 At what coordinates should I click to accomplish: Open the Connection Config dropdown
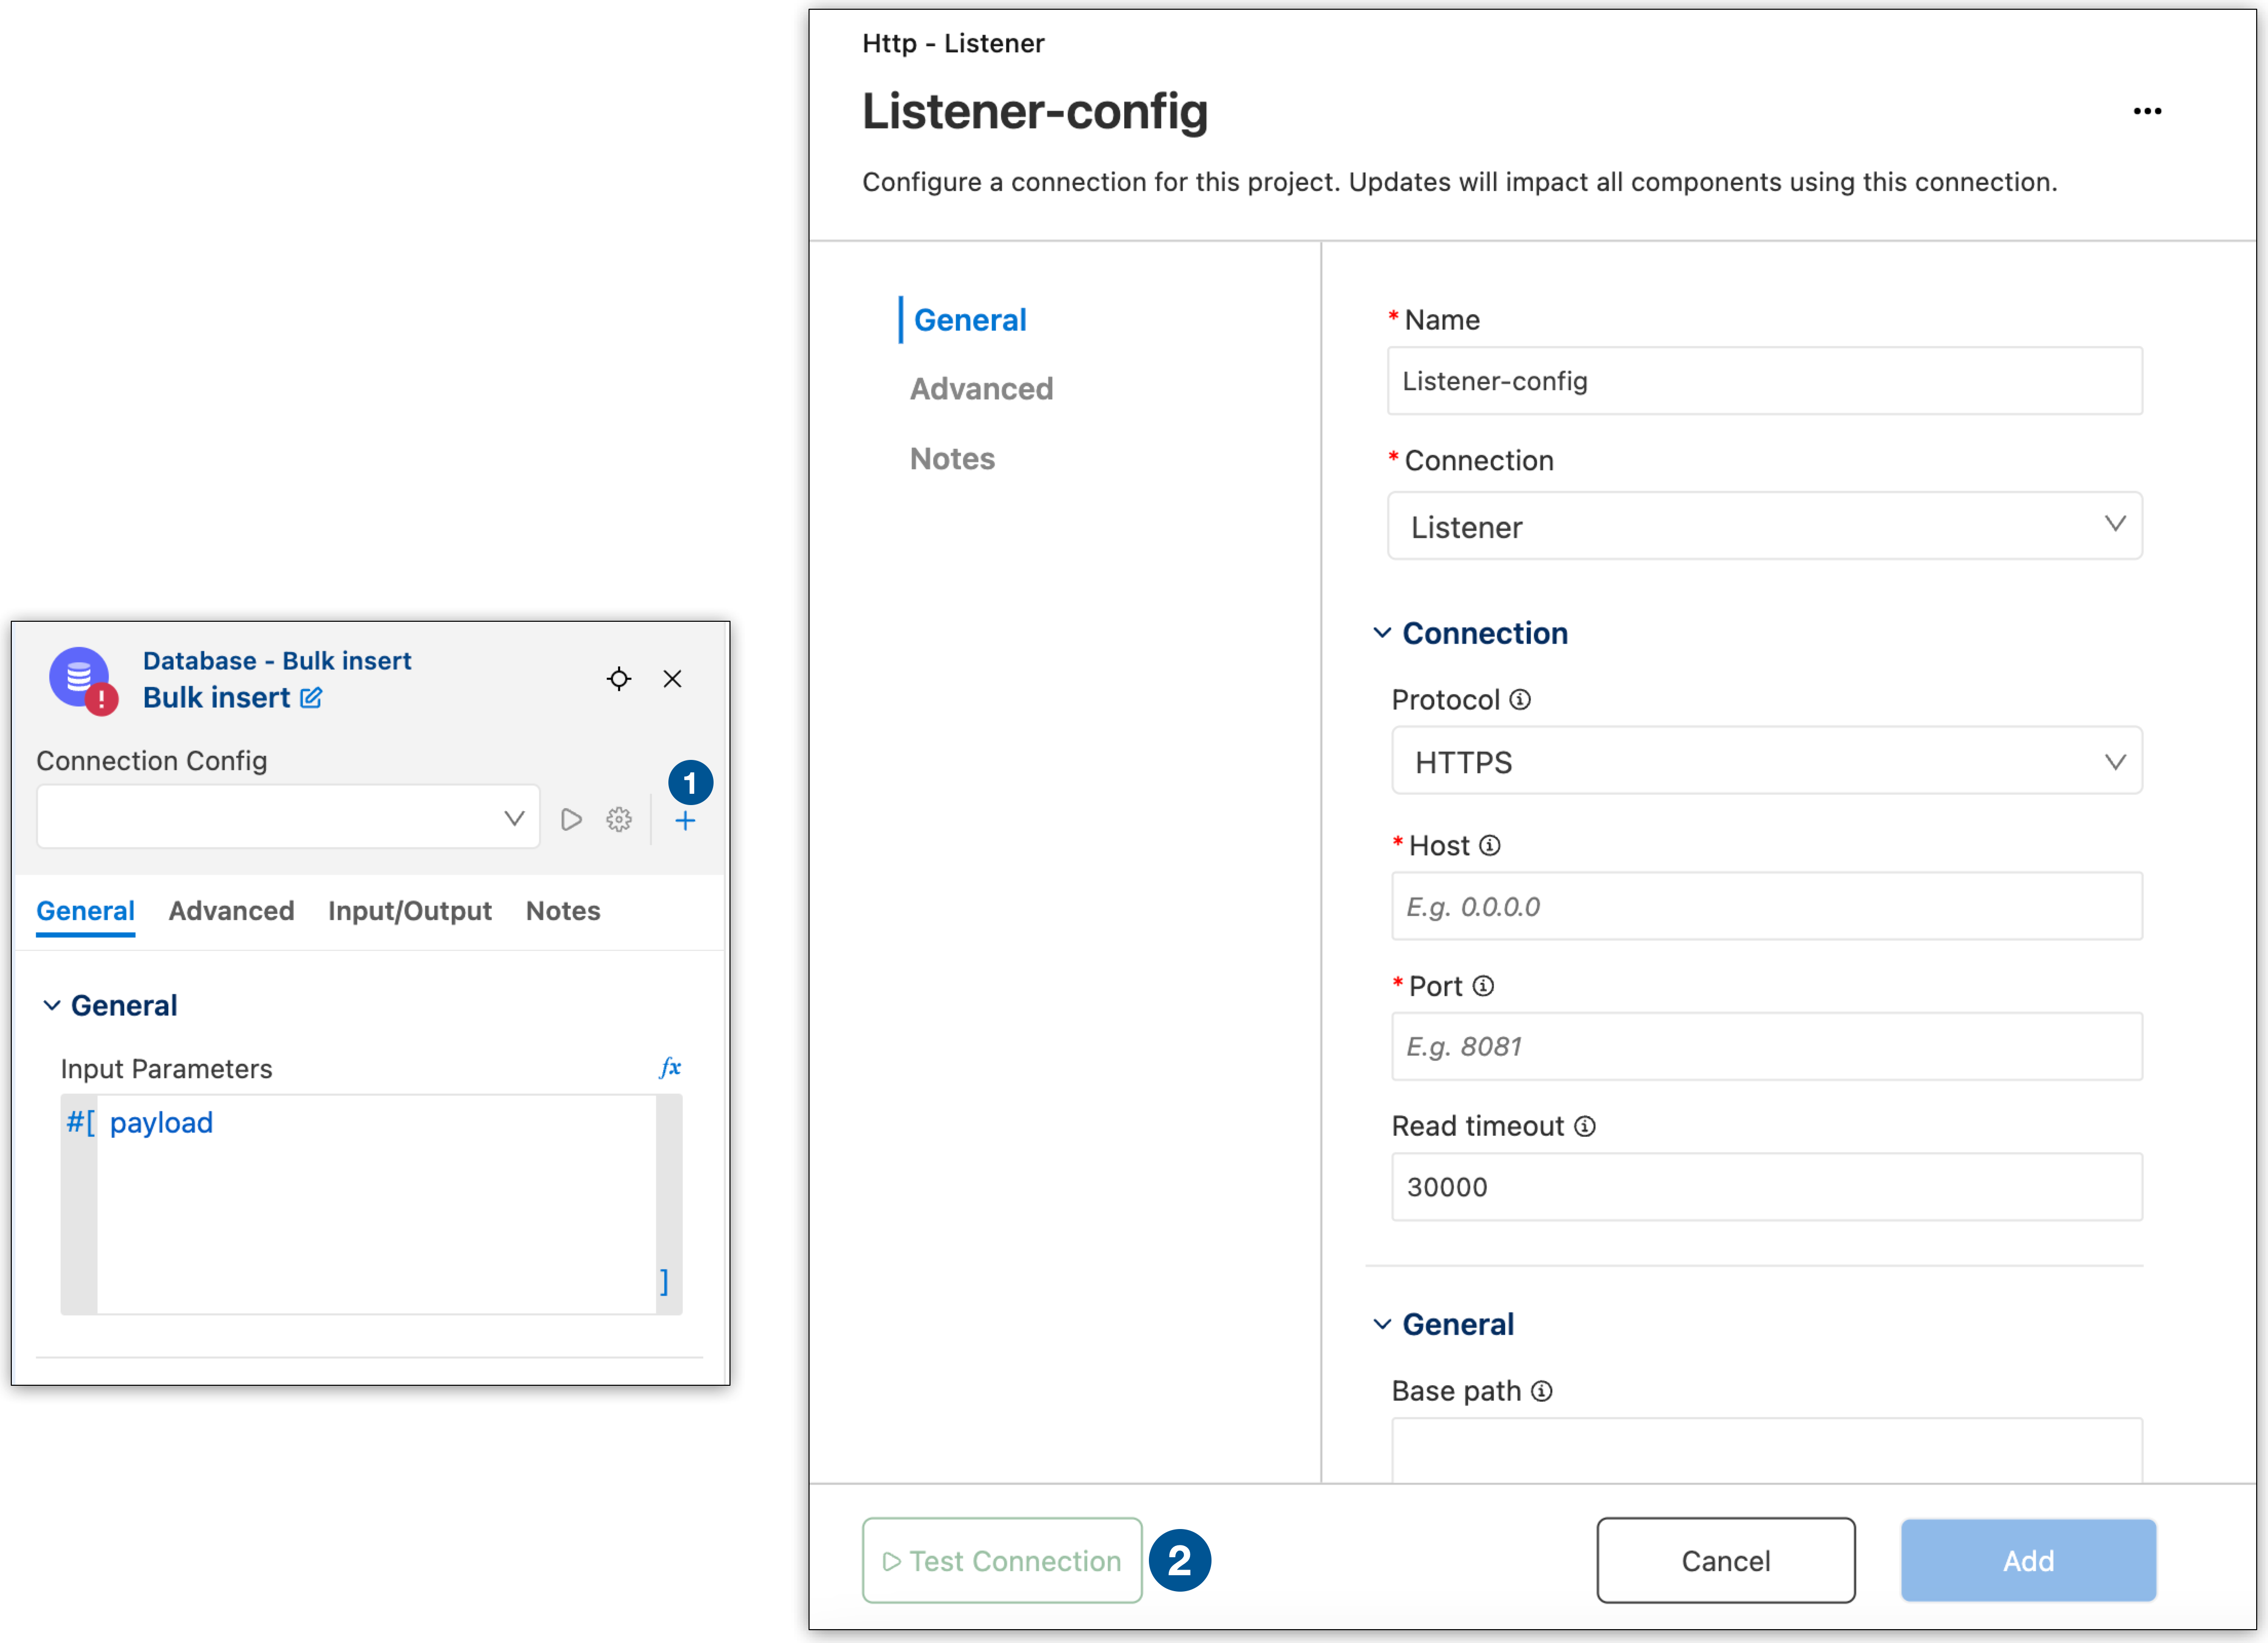pyautogui.click(x=288, y=818)
